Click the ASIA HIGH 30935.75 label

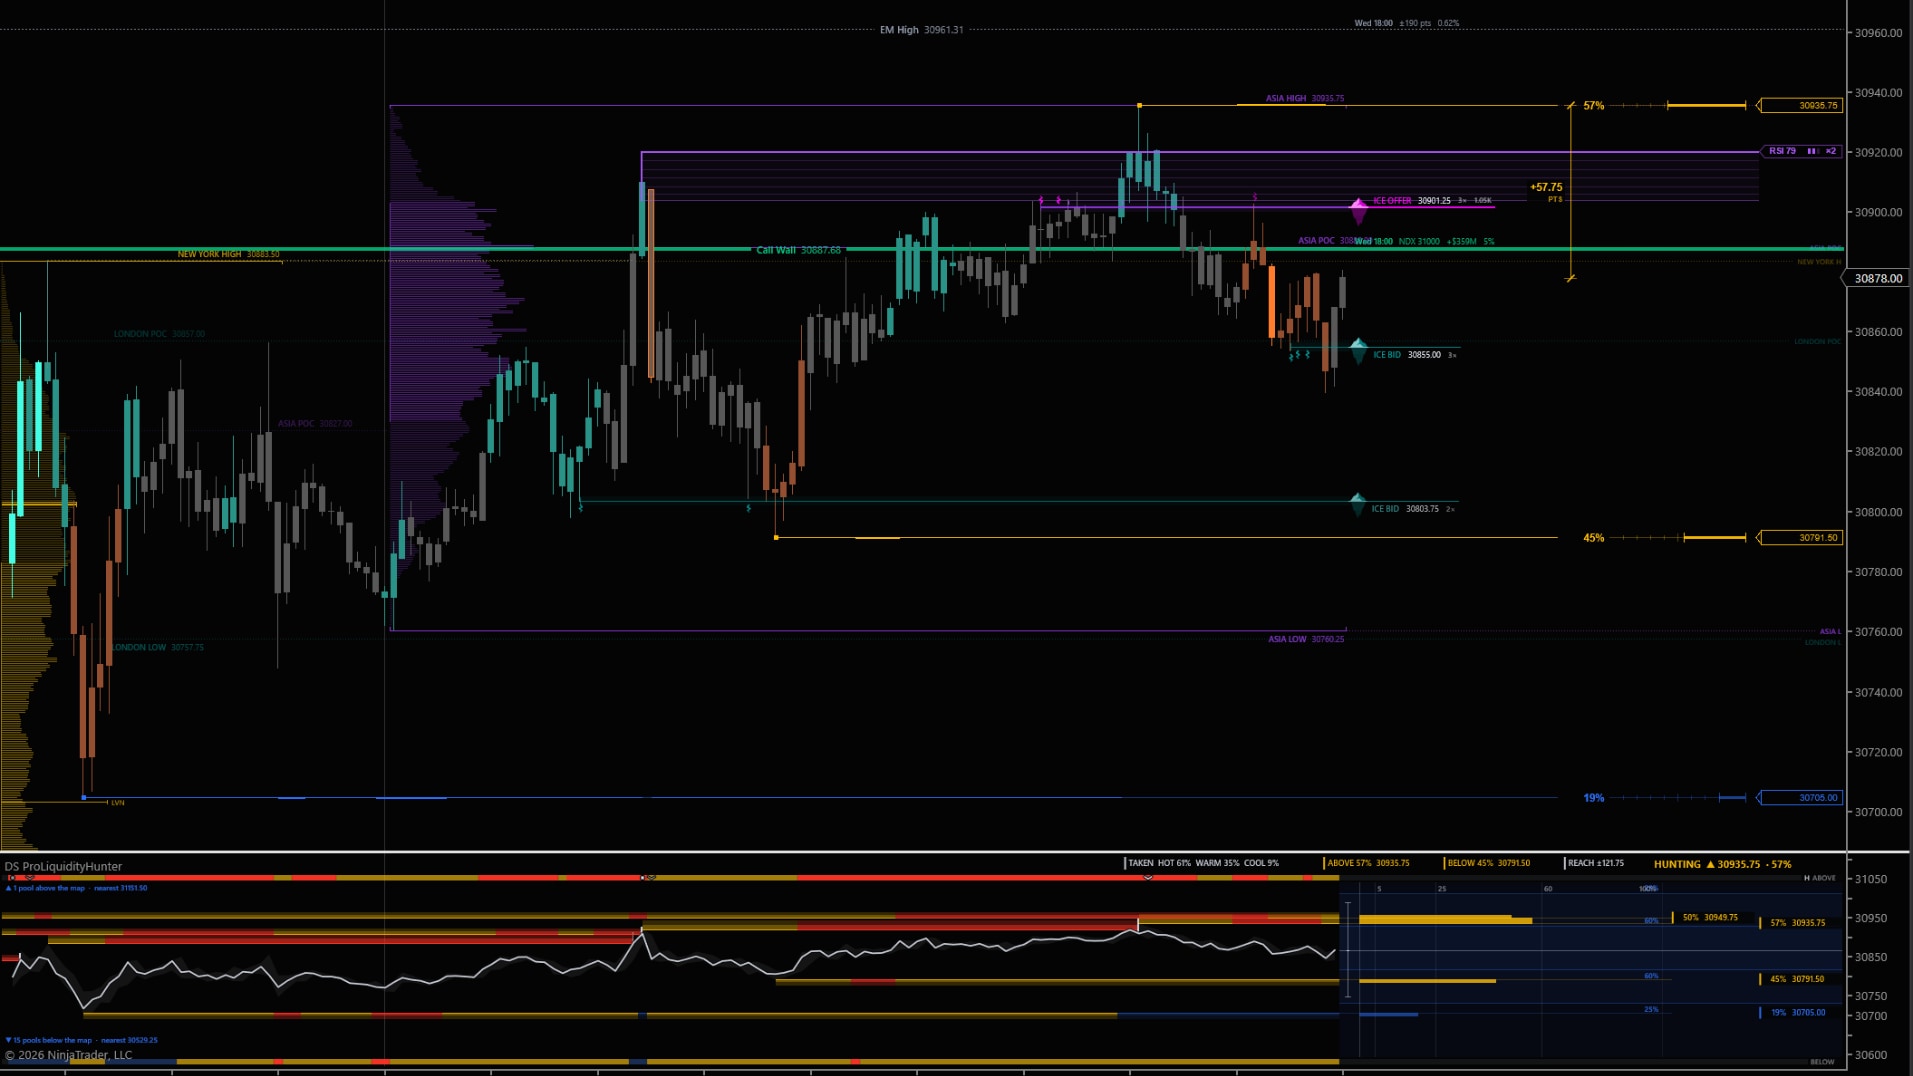(x=1304, y=98)
